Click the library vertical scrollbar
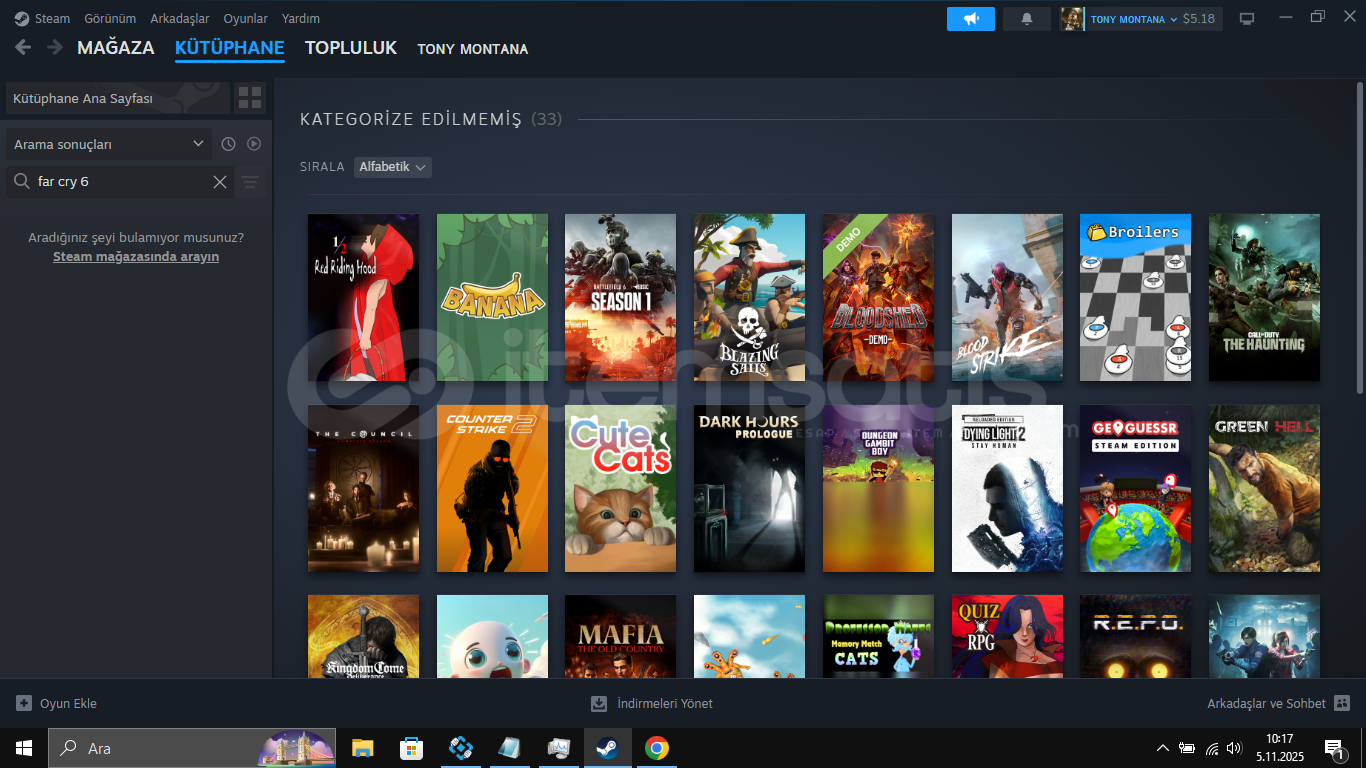The image size is (1366, 768). click(x=1358, y=240)
